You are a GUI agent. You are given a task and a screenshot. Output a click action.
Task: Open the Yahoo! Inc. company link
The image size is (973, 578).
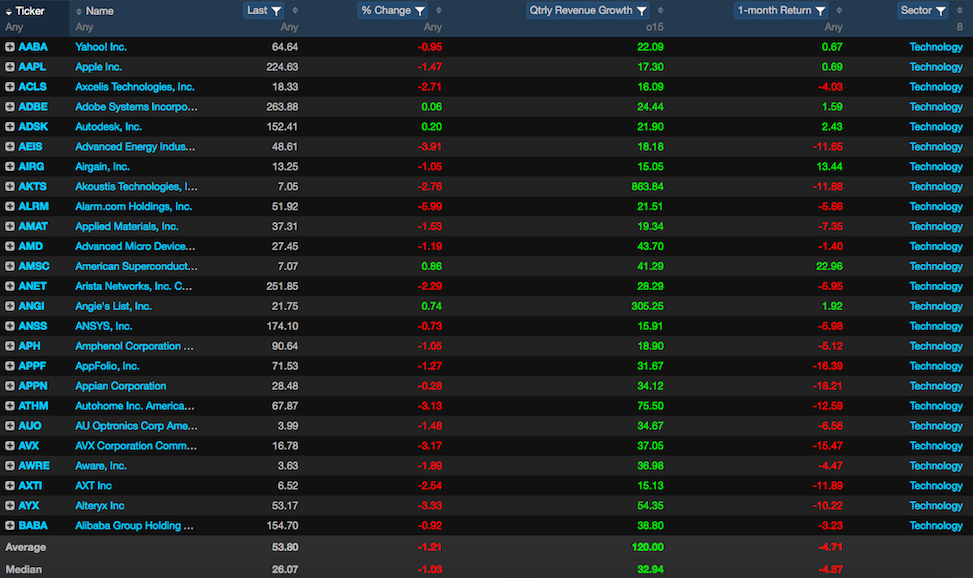[101, 47]
